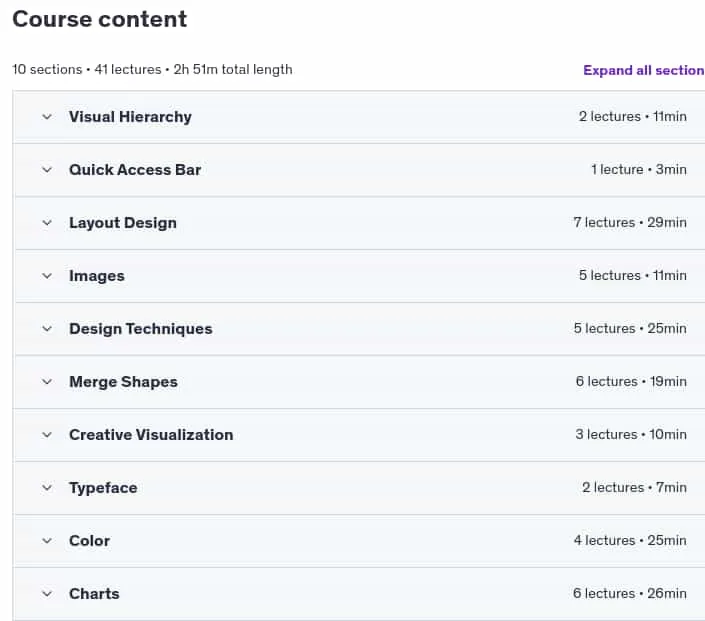Click the Images section lecture count
Image resolution: width=705 pixels, height=621 pixels.
click(x=610, y=275)
